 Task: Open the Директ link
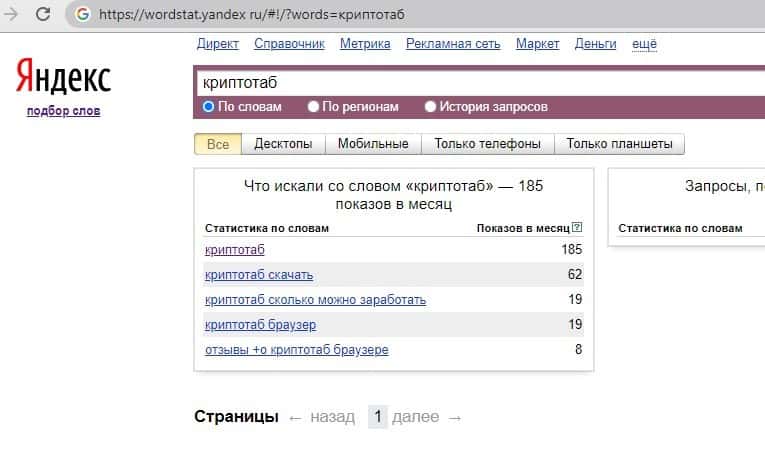click(218, 44)
